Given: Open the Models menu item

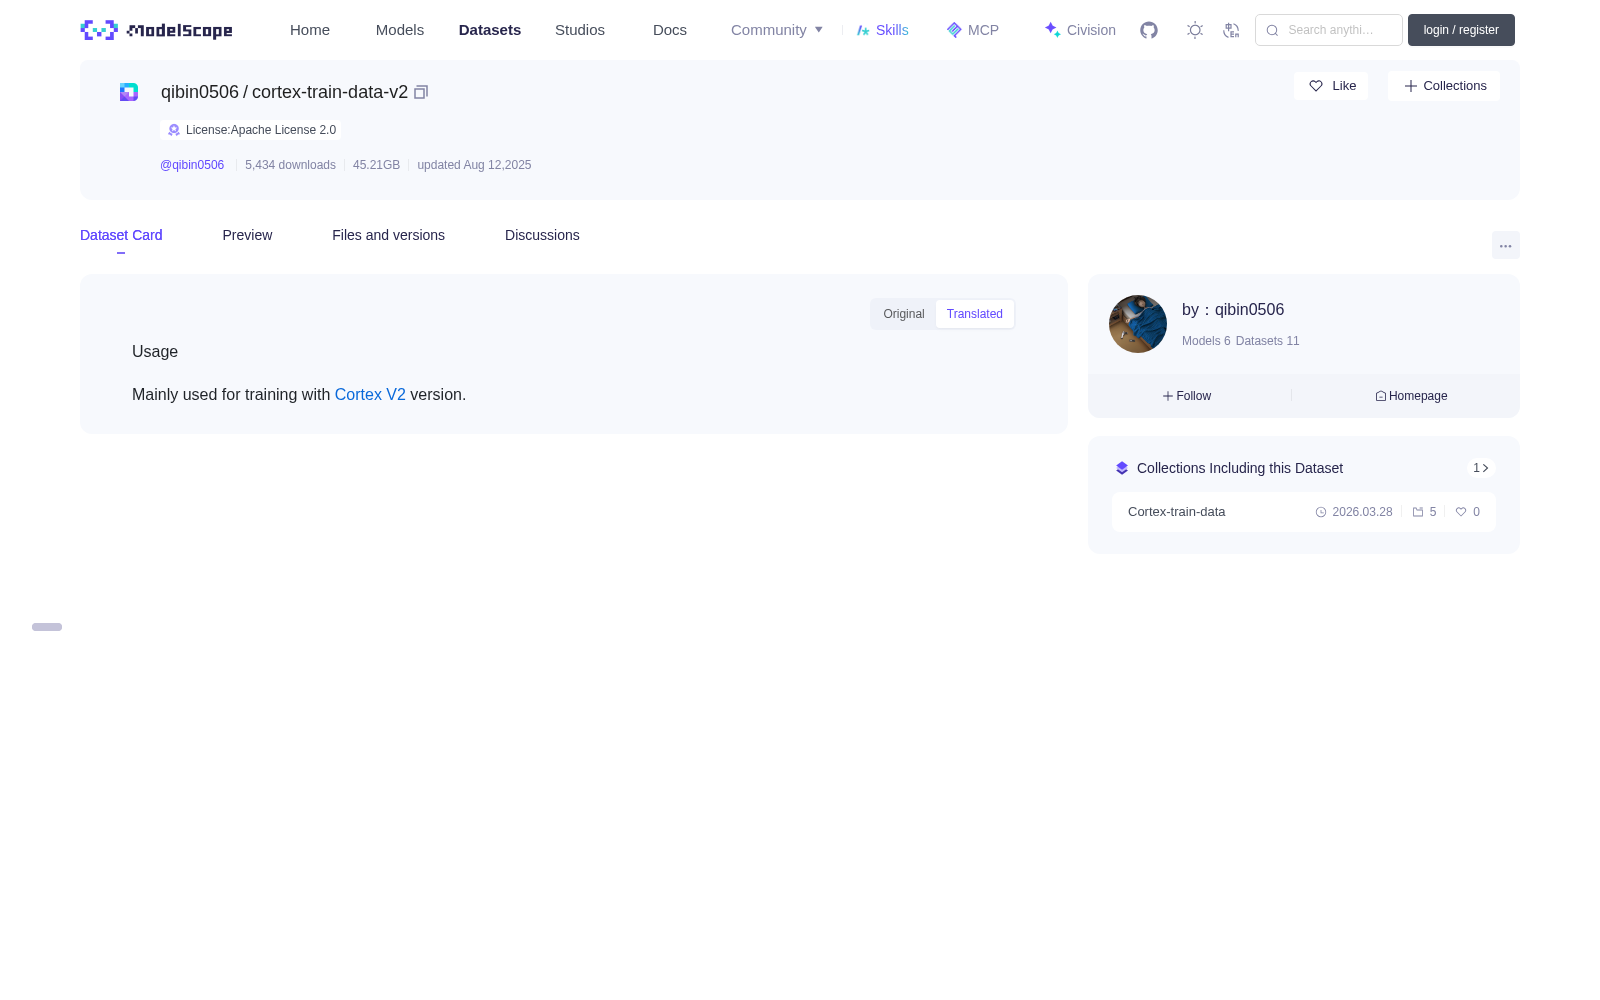Looking at the screenshot, I should pos(400,30).
